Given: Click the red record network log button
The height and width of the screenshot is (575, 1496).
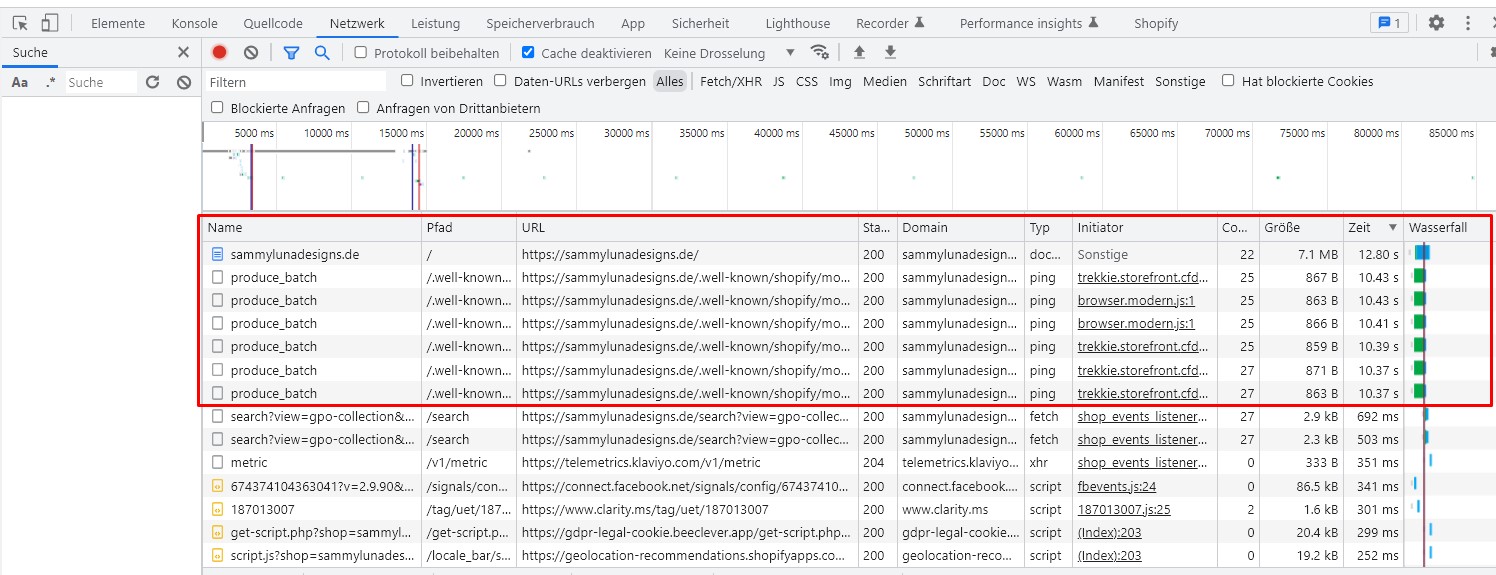Looking at the screenshot, I should point(219,53).
